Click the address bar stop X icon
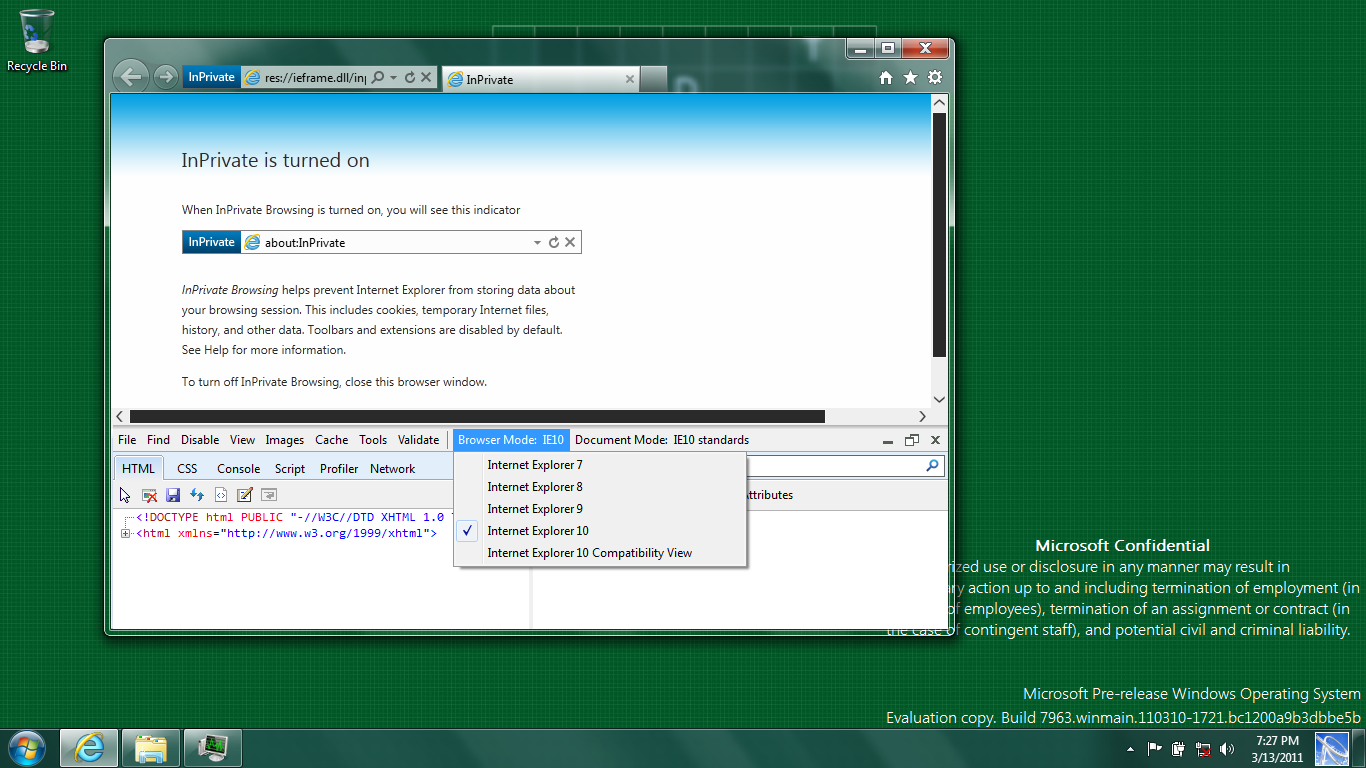Screen dimensions: 1366x768 426,77
